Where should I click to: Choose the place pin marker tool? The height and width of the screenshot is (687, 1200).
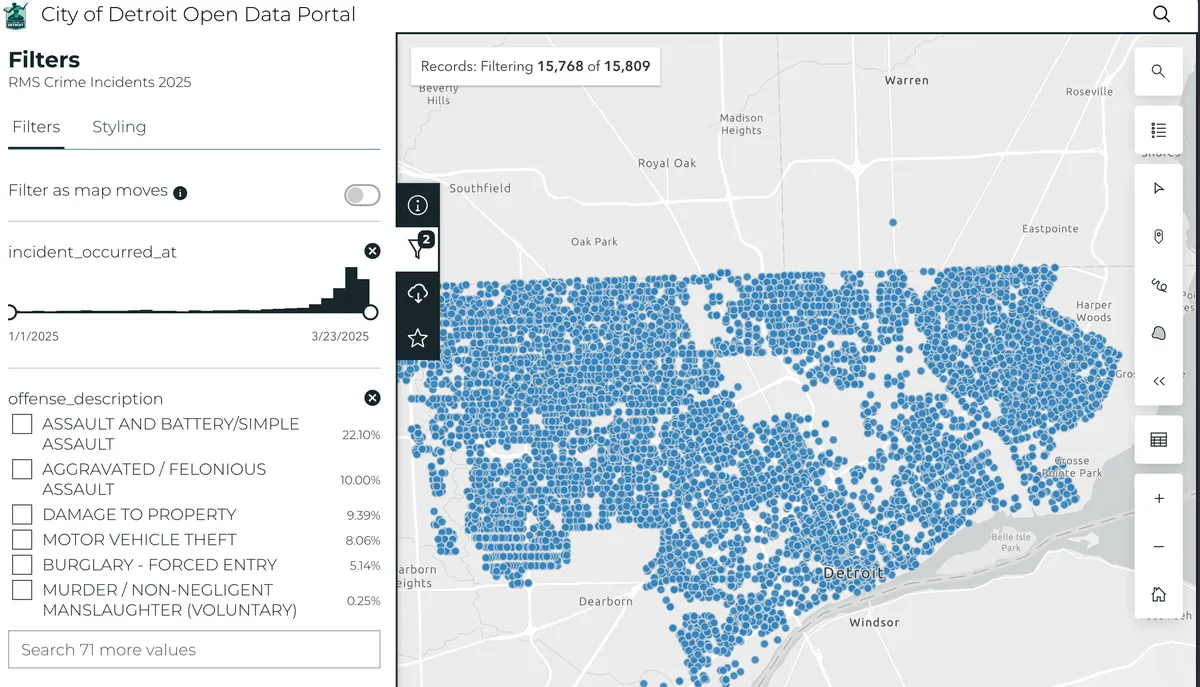[1159, 237]
